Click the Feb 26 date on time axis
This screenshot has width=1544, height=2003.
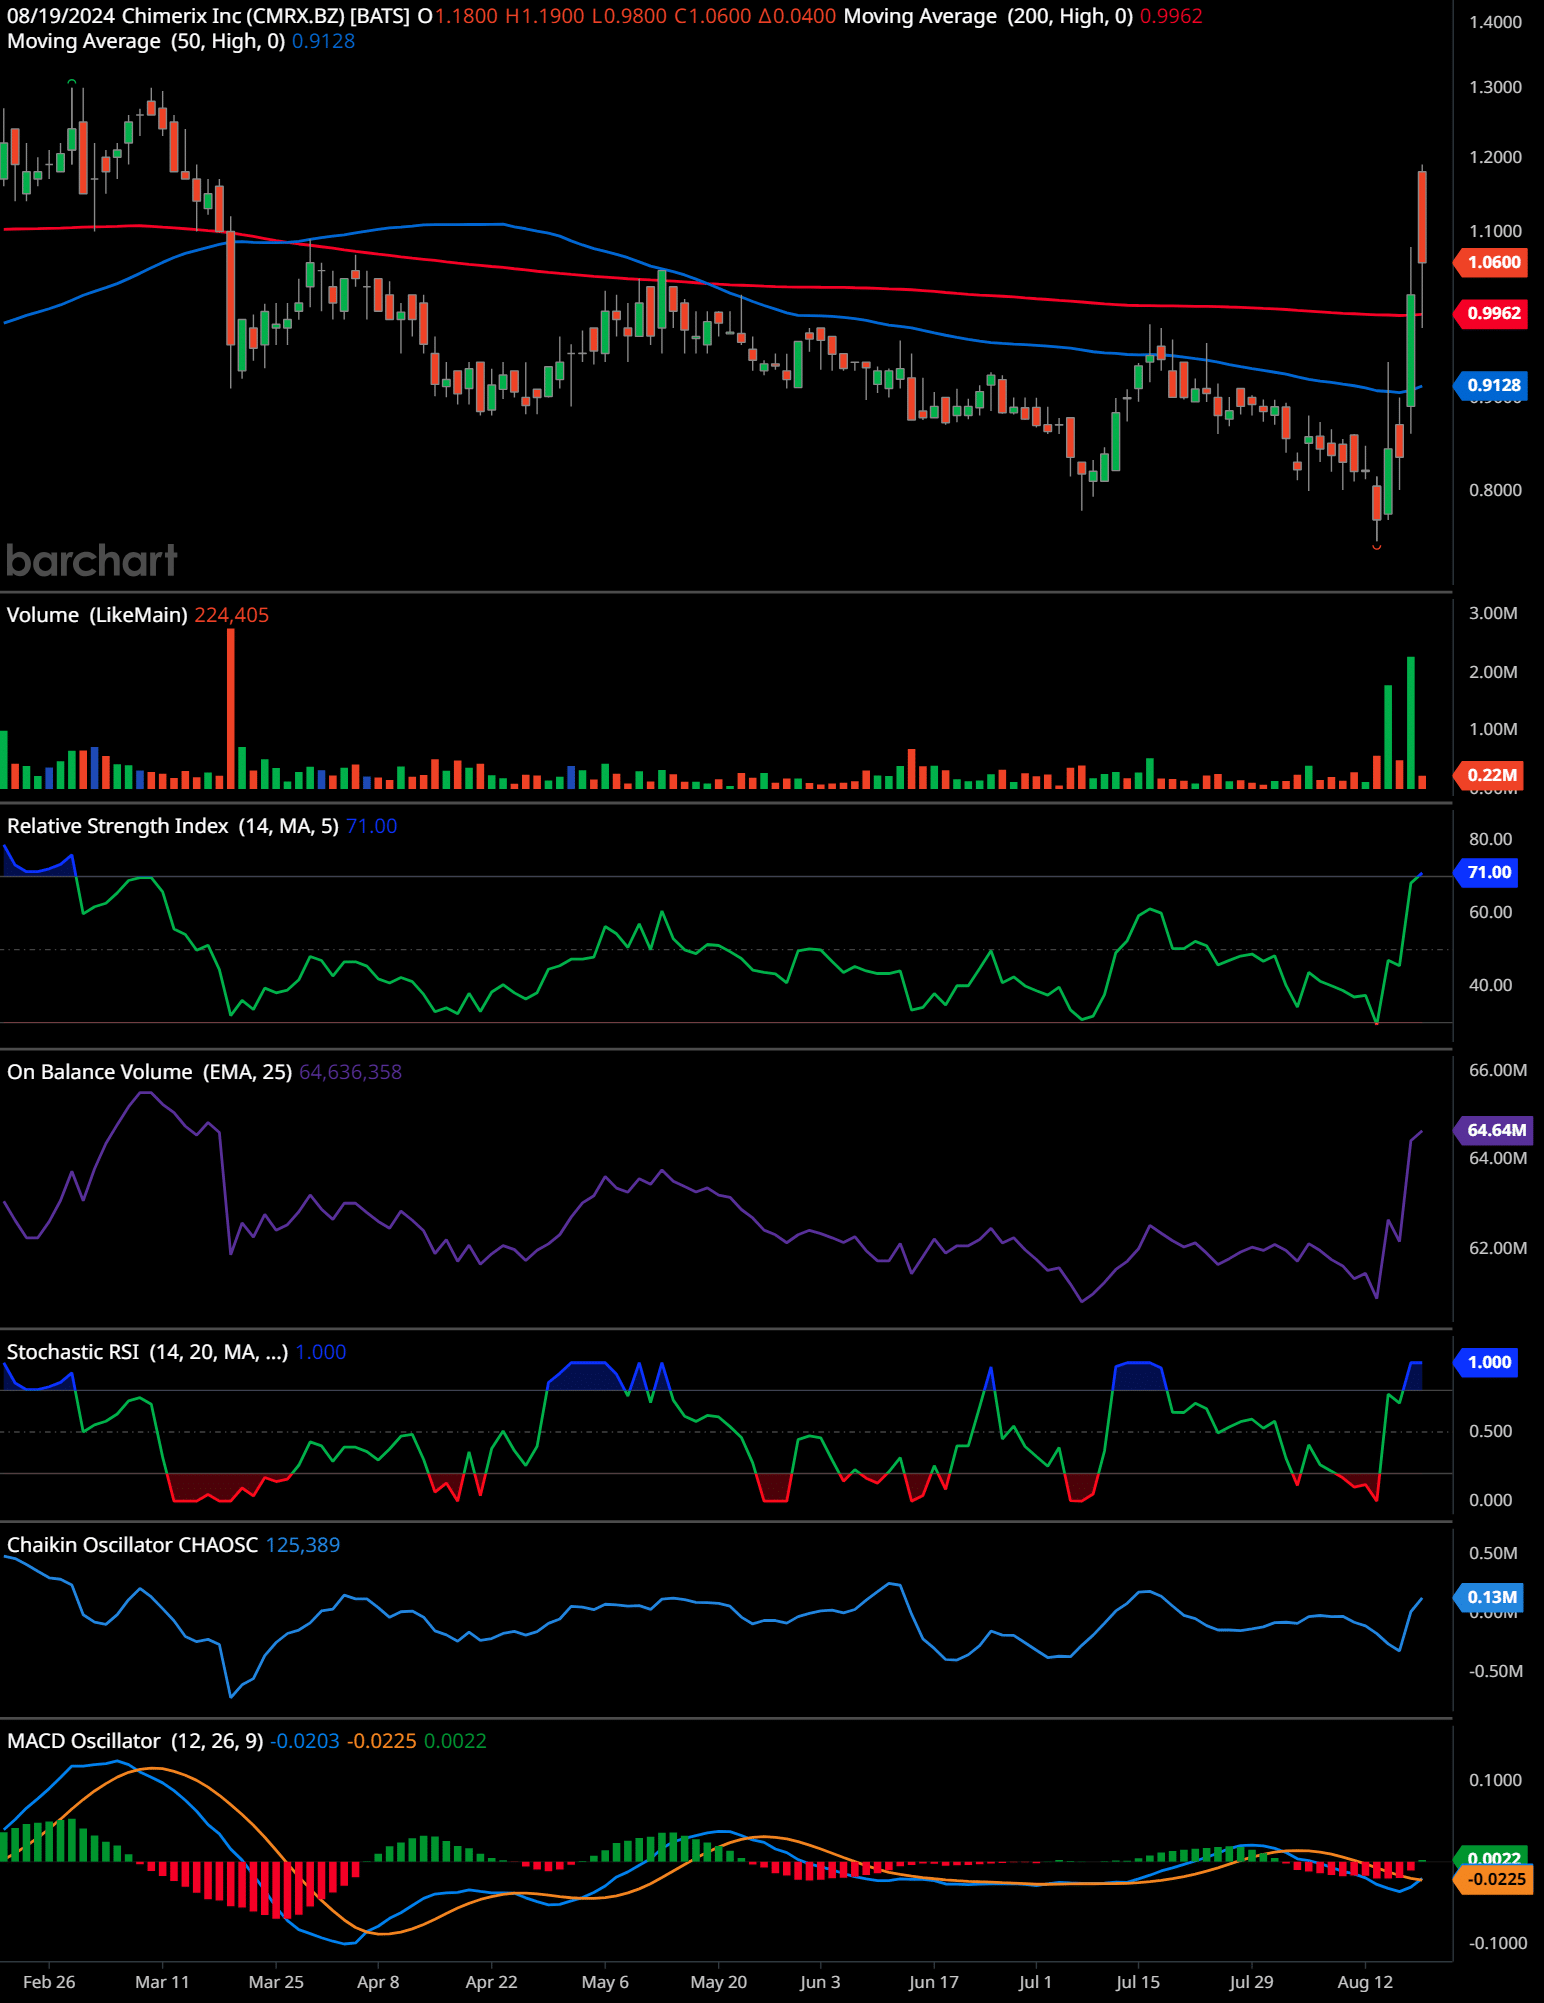click(x=49, y=1982)
